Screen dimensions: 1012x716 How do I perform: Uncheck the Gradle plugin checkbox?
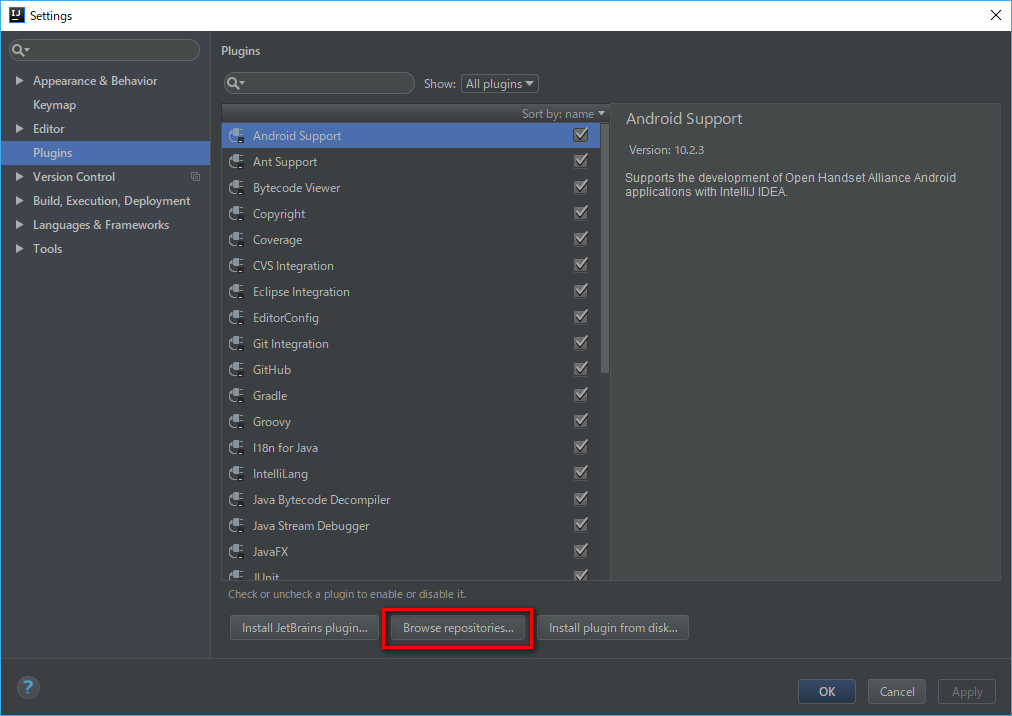point(581,394)
